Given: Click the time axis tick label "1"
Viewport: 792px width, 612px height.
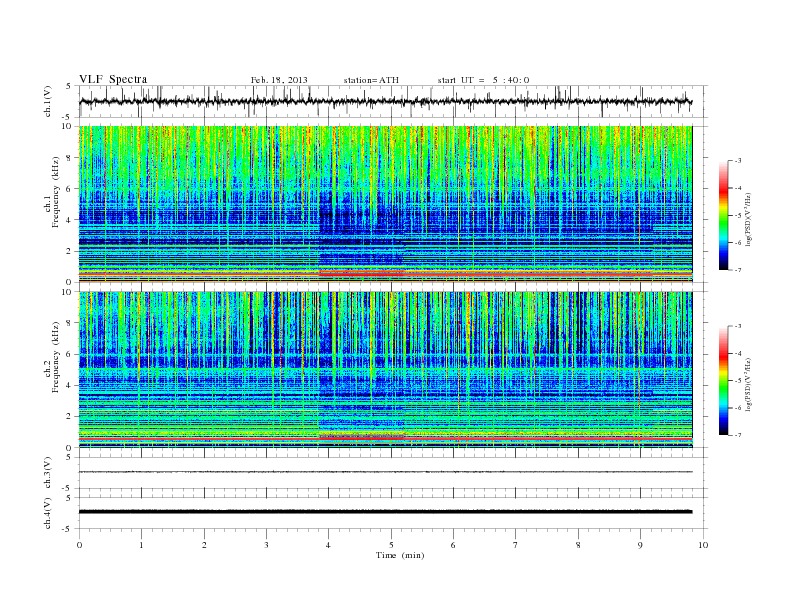Looking at the screenshot, I should (x=141, y=545).
